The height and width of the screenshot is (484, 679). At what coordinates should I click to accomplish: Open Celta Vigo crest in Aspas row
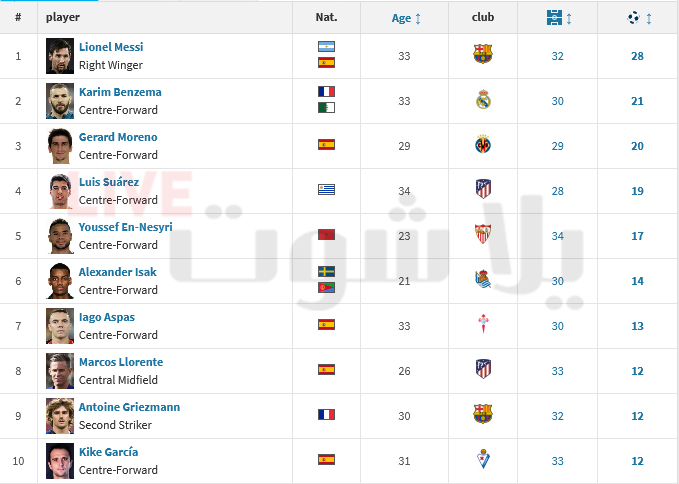point(483,324)
